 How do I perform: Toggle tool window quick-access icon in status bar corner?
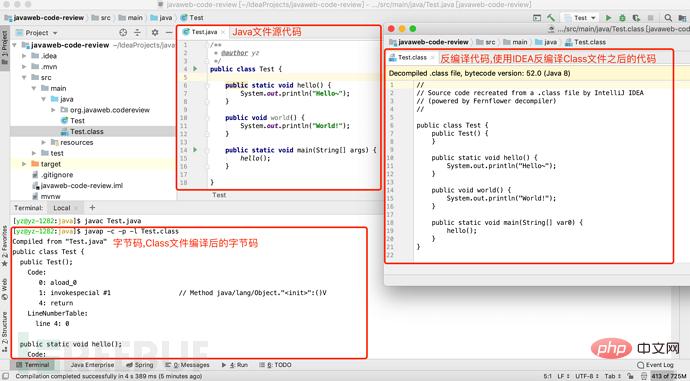(x=6, y=376)
